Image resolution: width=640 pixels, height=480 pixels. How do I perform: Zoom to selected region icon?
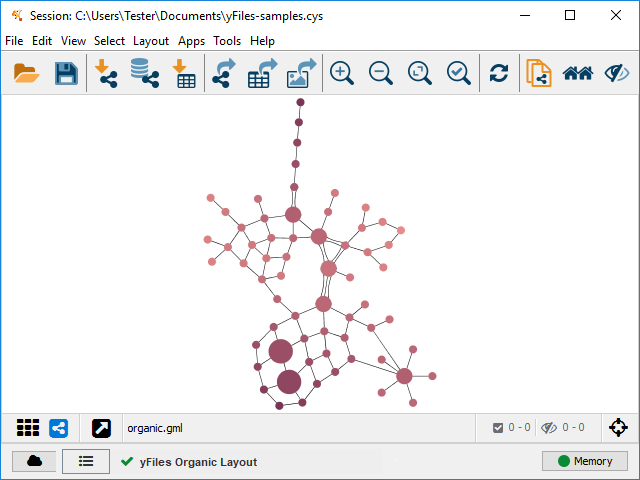coord(459,73)
